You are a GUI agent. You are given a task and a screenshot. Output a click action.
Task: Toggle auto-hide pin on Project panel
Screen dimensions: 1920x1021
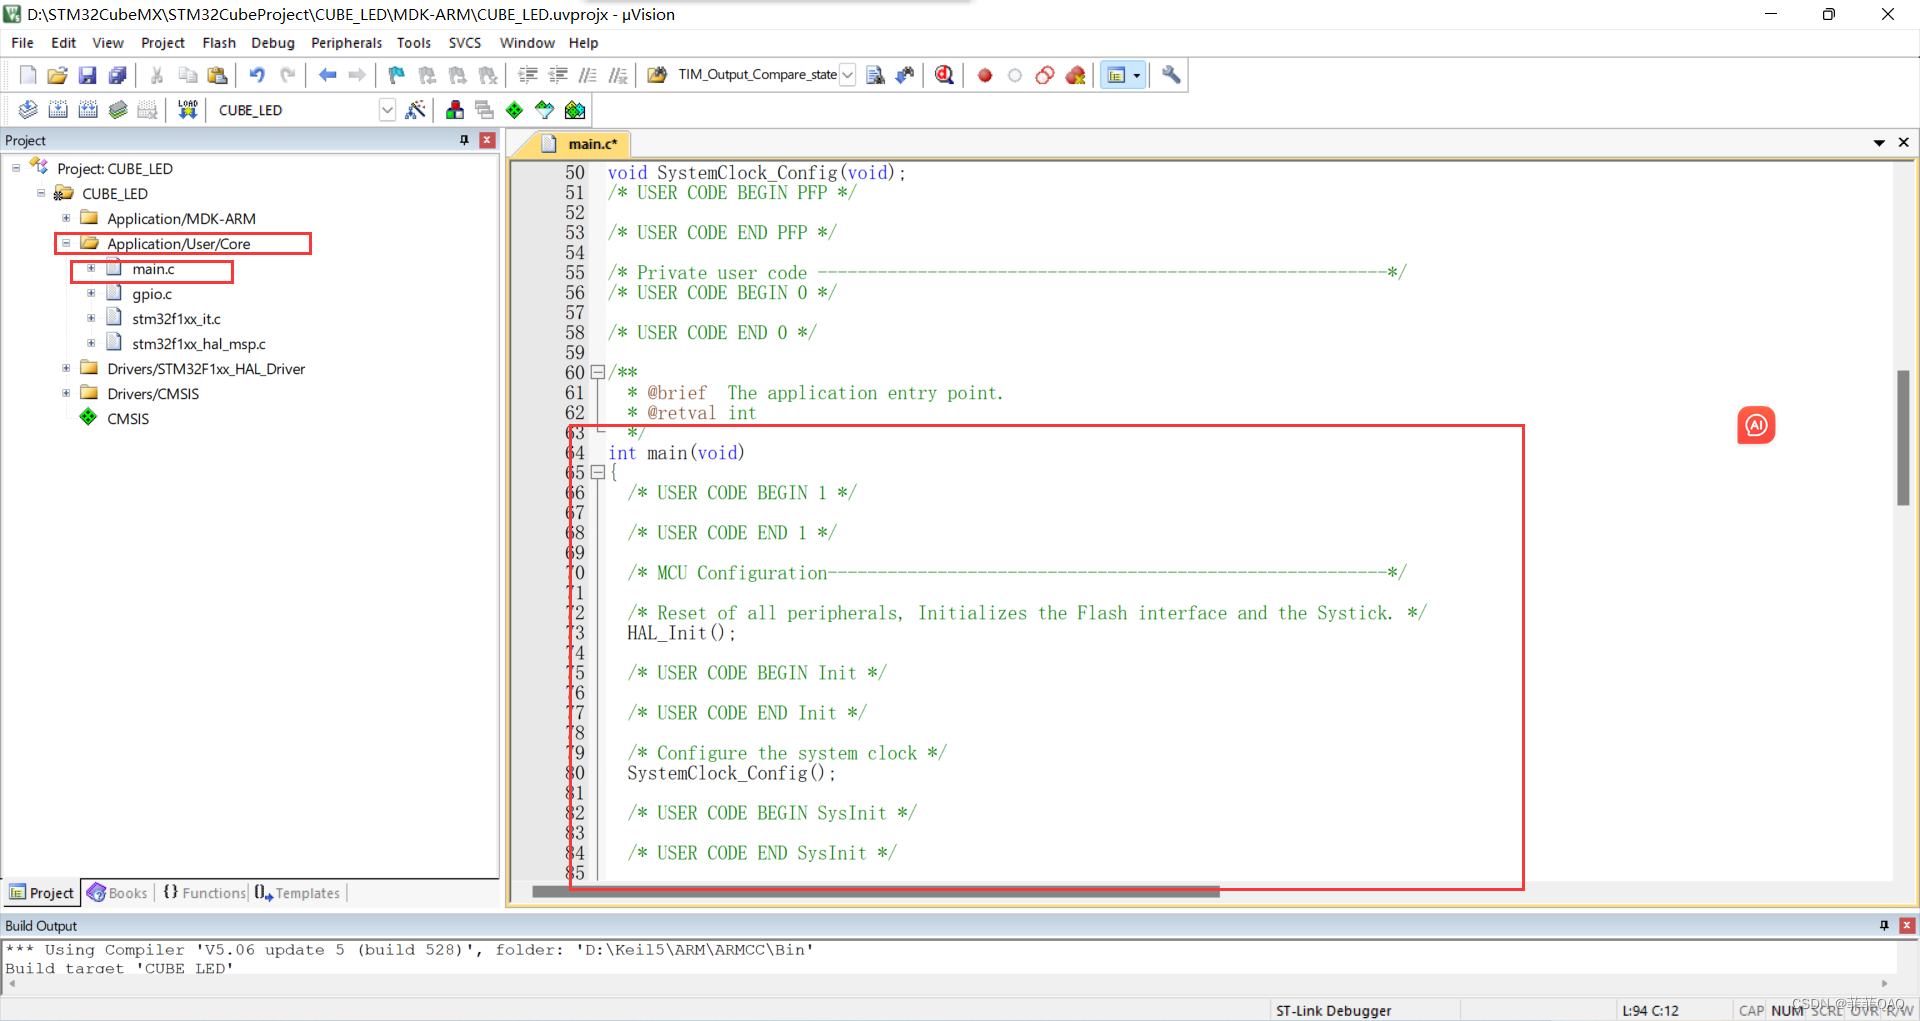[x=464, y=140]
